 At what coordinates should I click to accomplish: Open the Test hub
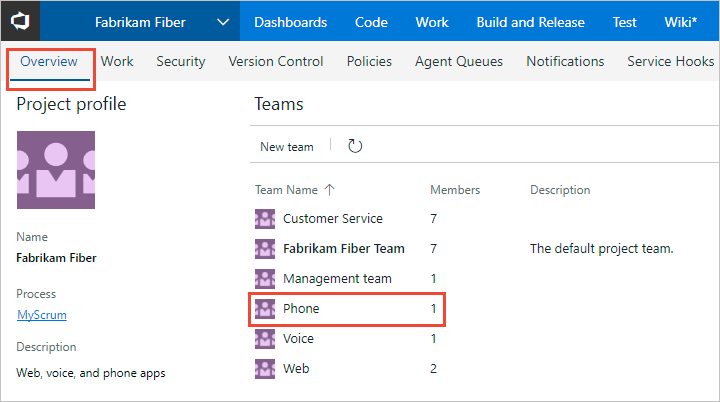[624, 22]
